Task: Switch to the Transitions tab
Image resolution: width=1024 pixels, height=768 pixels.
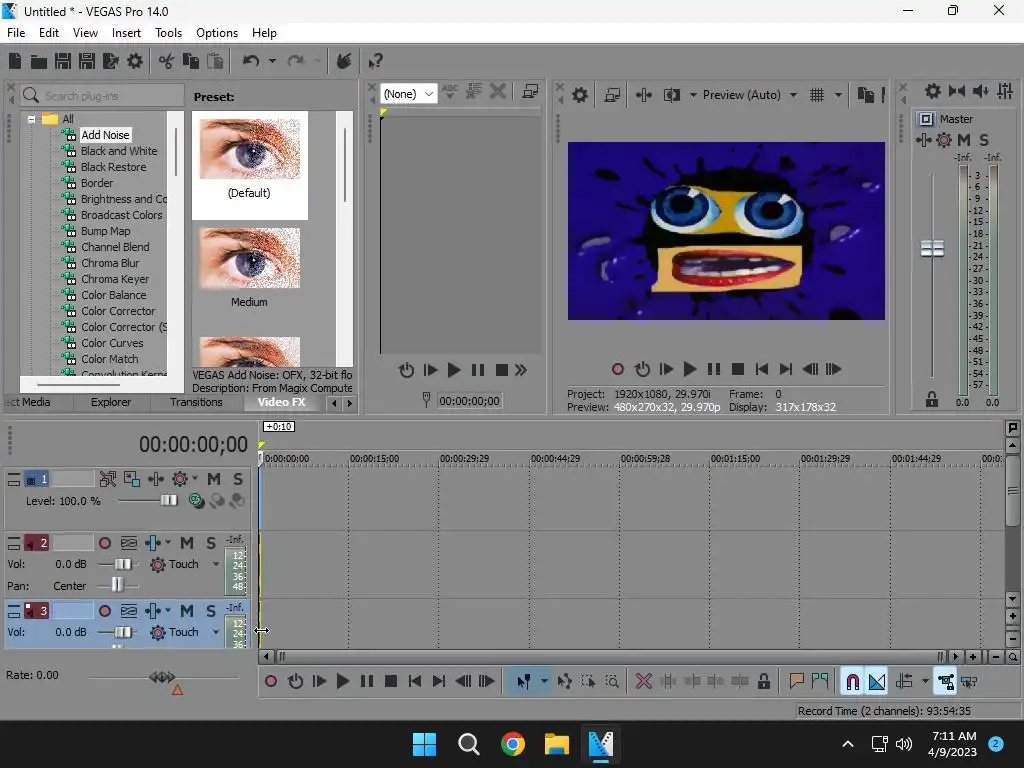Action: (196, 402)
